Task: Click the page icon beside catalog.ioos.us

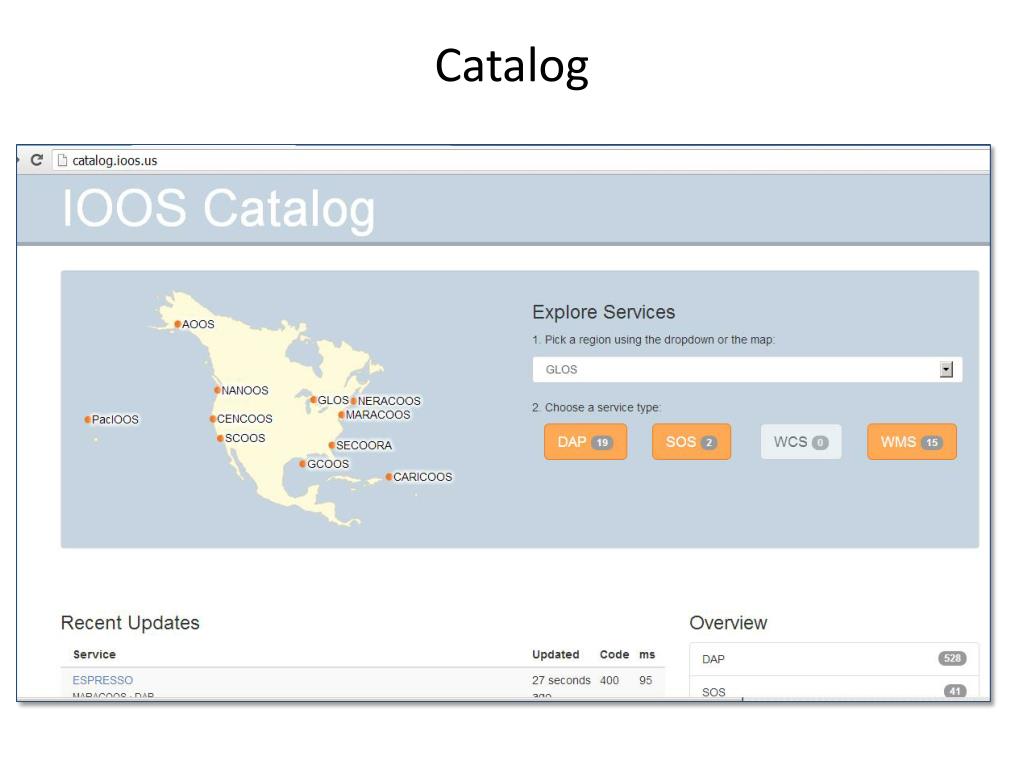Action: [x=63, y=160]
